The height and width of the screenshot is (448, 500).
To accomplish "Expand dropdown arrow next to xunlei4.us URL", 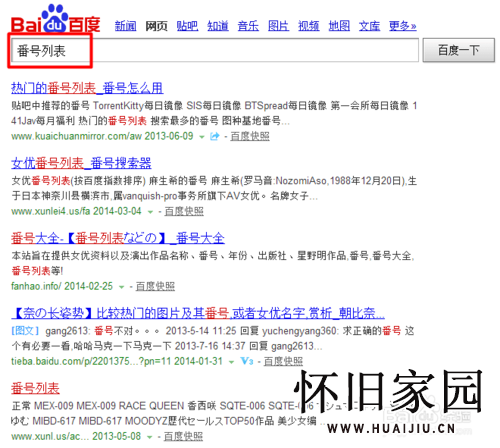I will click(x=150, y=212).
